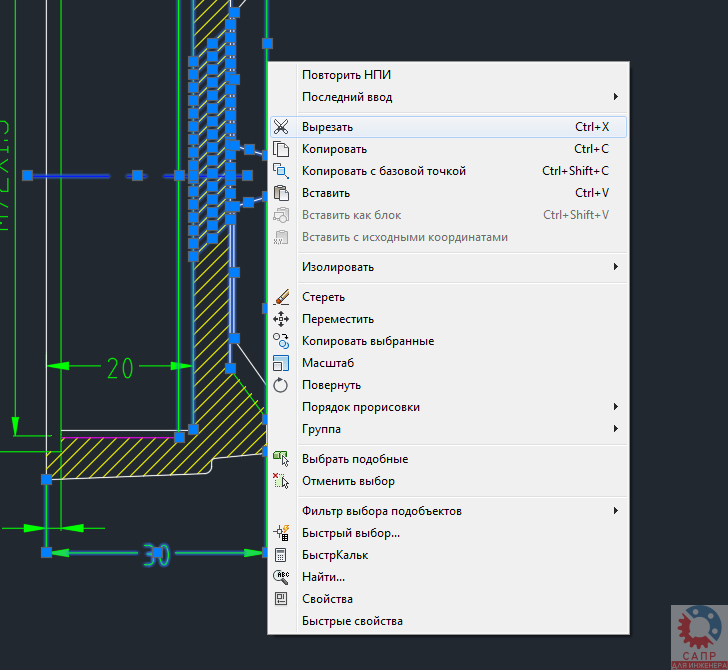Viewport: 728px width, 670px height.
Task: Select Быстрые свойства entry
Action: tap(448, 621)
